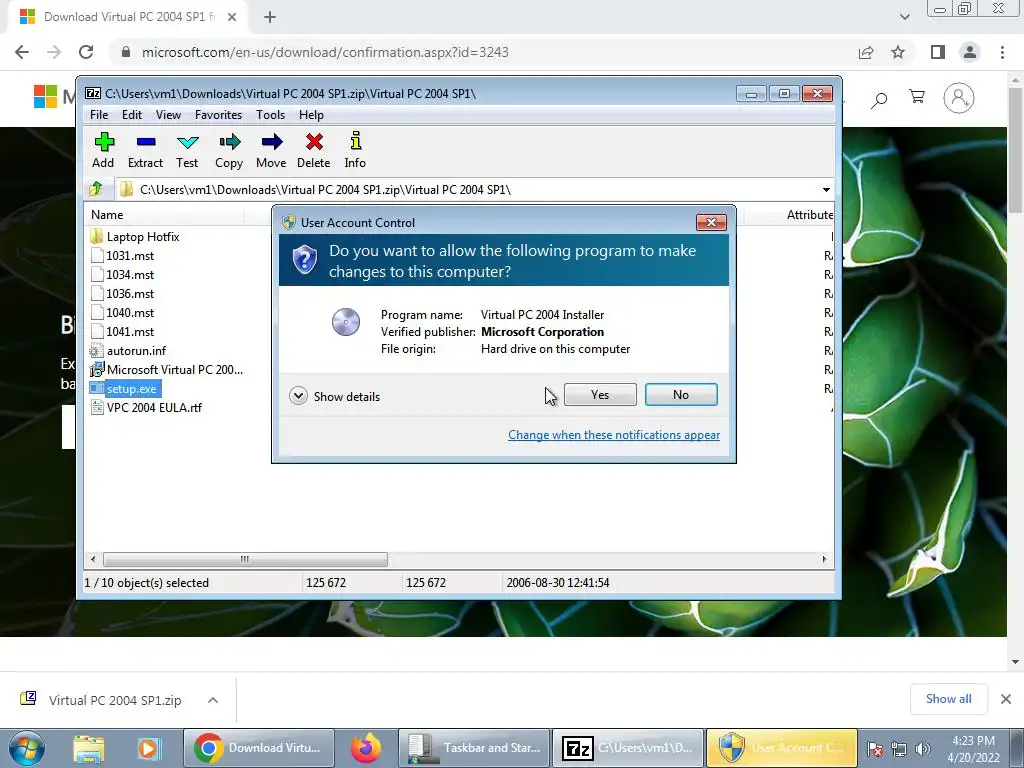Open Windows Explorer from the taskbar

pos(89,748)
